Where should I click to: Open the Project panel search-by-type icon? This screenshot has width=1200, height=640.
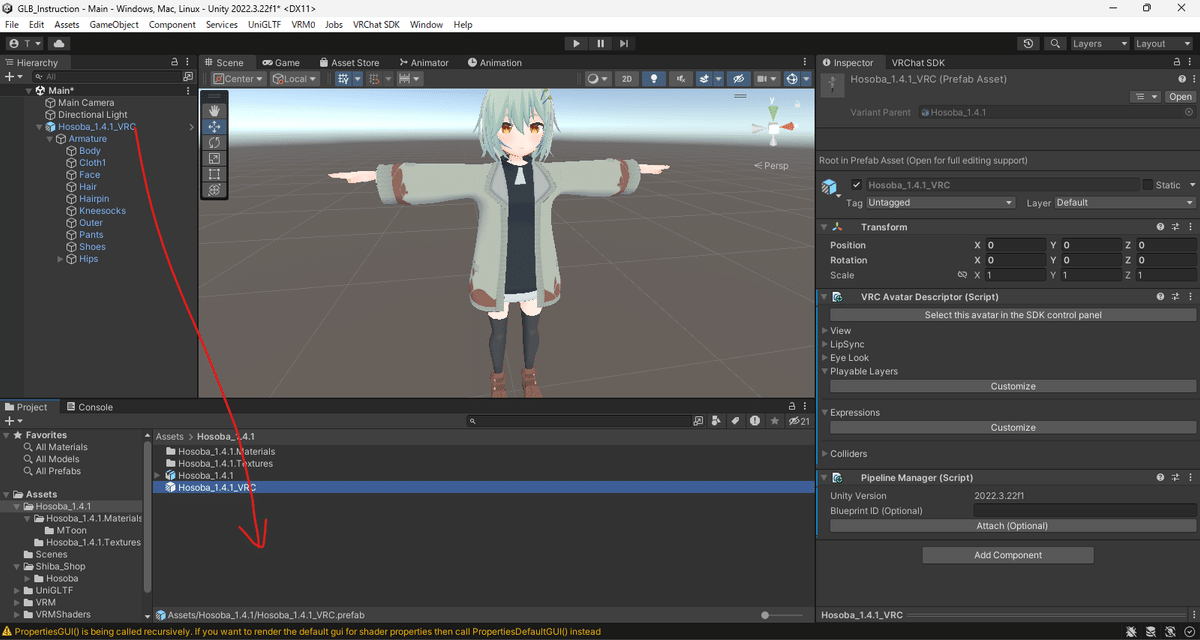click(x=714, y=421)
